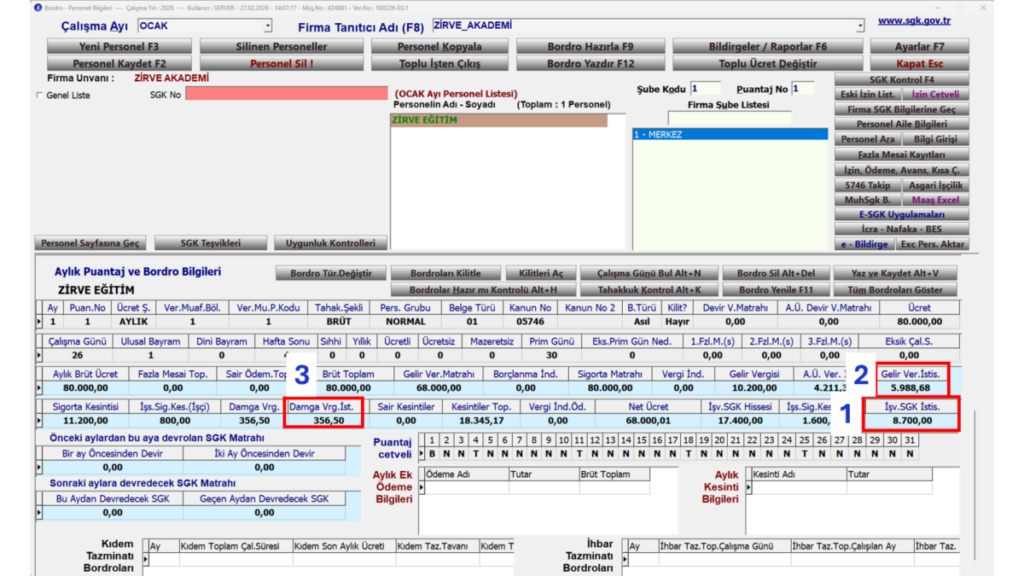The width and height of the screenshot is (1024, 576).
Task: Open Personel Aile Bilgileri
Action: pos(901,124)
